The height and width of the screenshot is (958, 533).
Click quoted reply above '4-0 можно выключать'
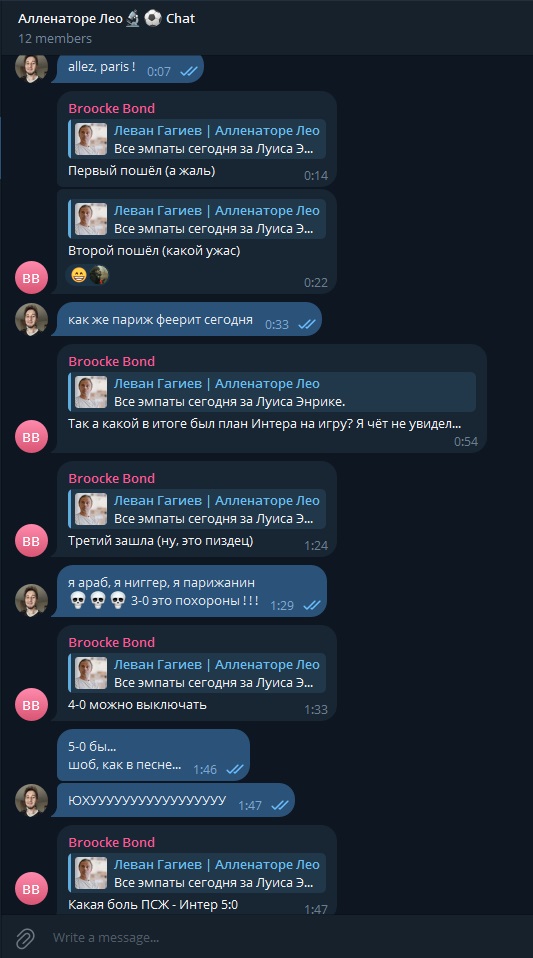[x=197, y=673]
